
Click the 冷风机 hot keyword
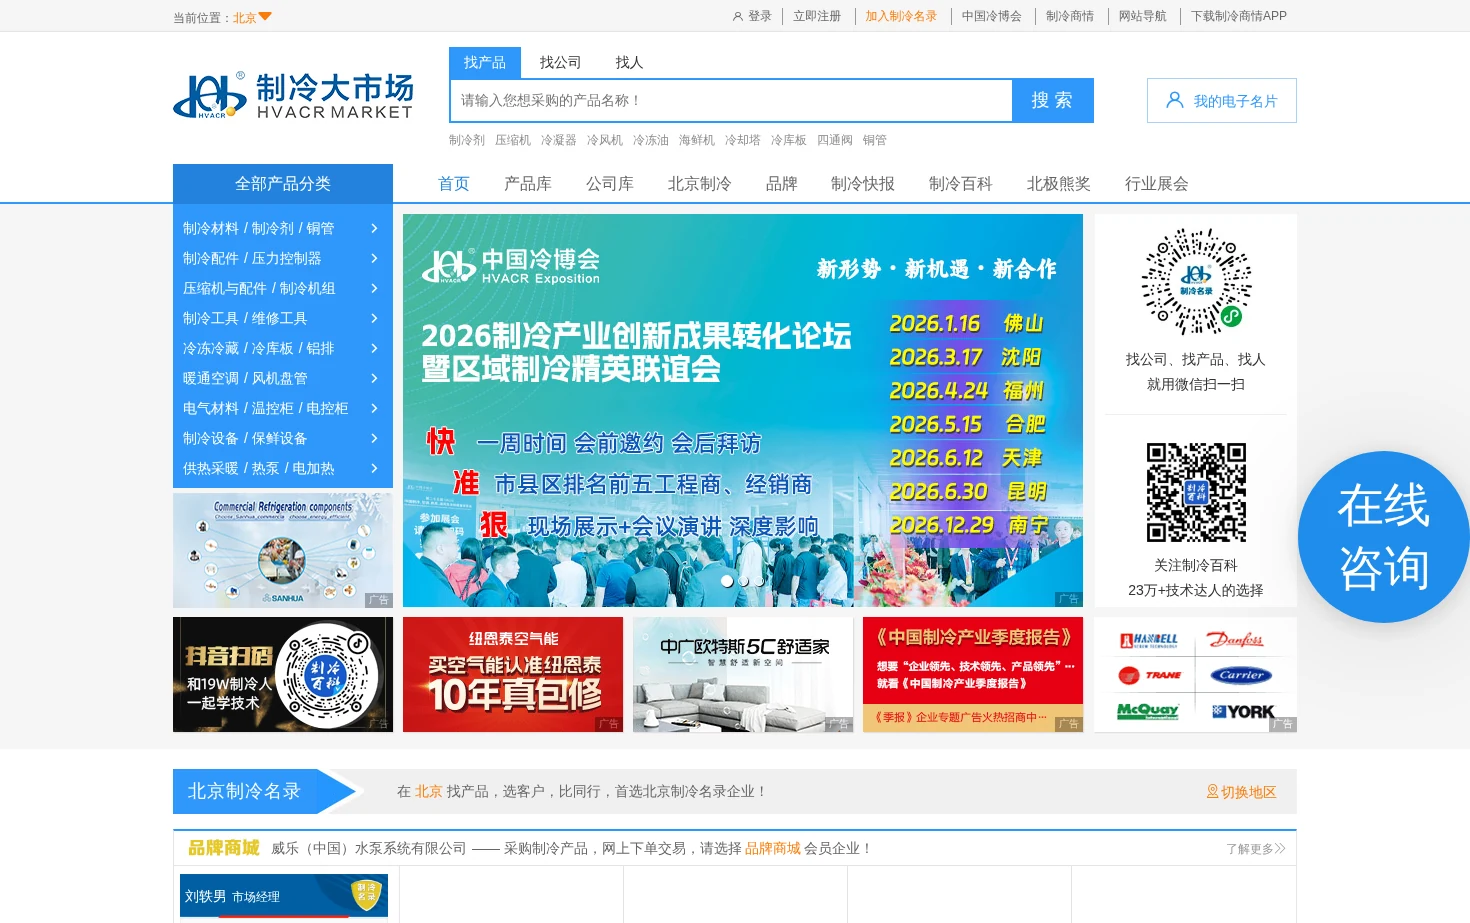[605, 140]
